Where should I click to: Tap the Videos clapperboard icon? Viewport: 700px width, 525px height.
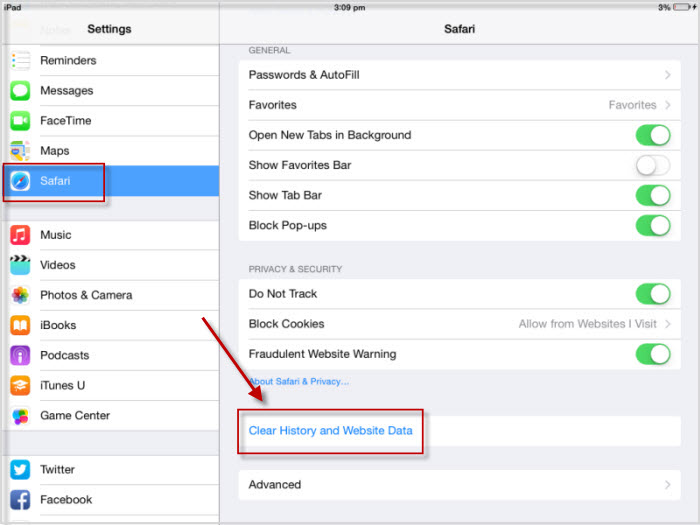[x=20, y=265]
